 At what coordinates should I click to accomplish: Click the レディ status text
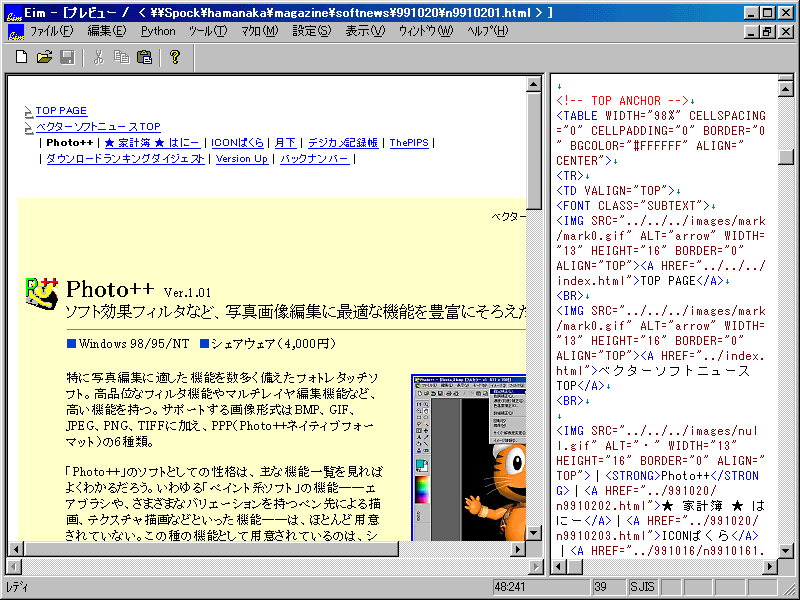point(18,587)
